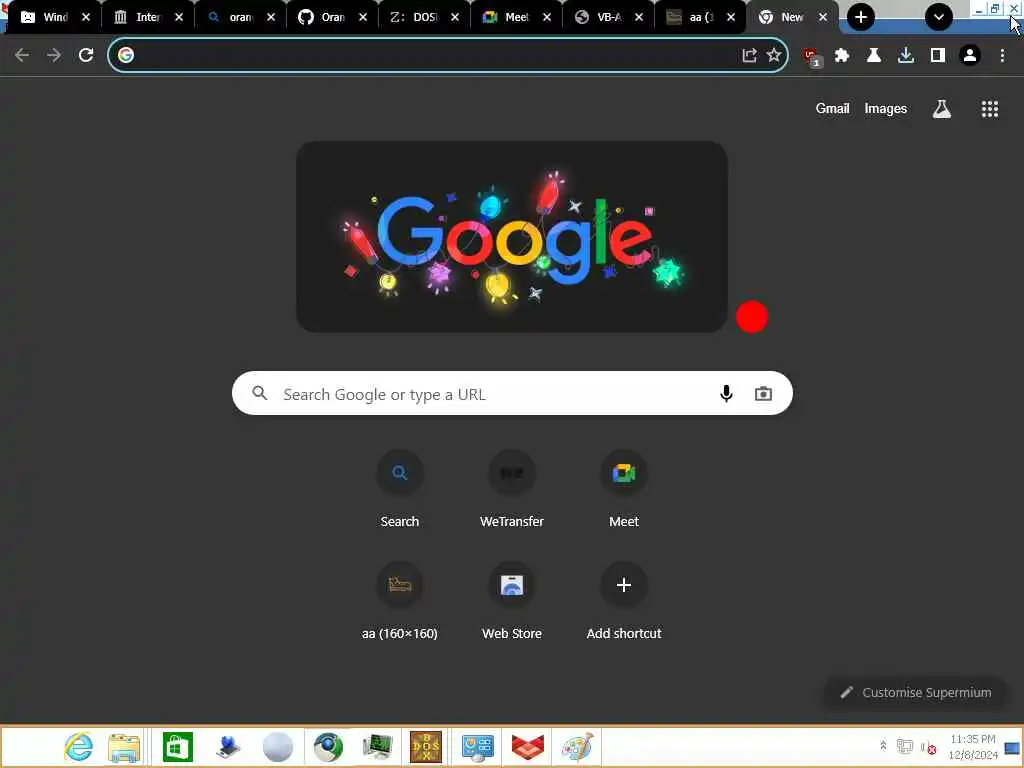Open the Paint palette taskbar icon
The width and height of the screenshot is (1024, 768).
[577, 747]
